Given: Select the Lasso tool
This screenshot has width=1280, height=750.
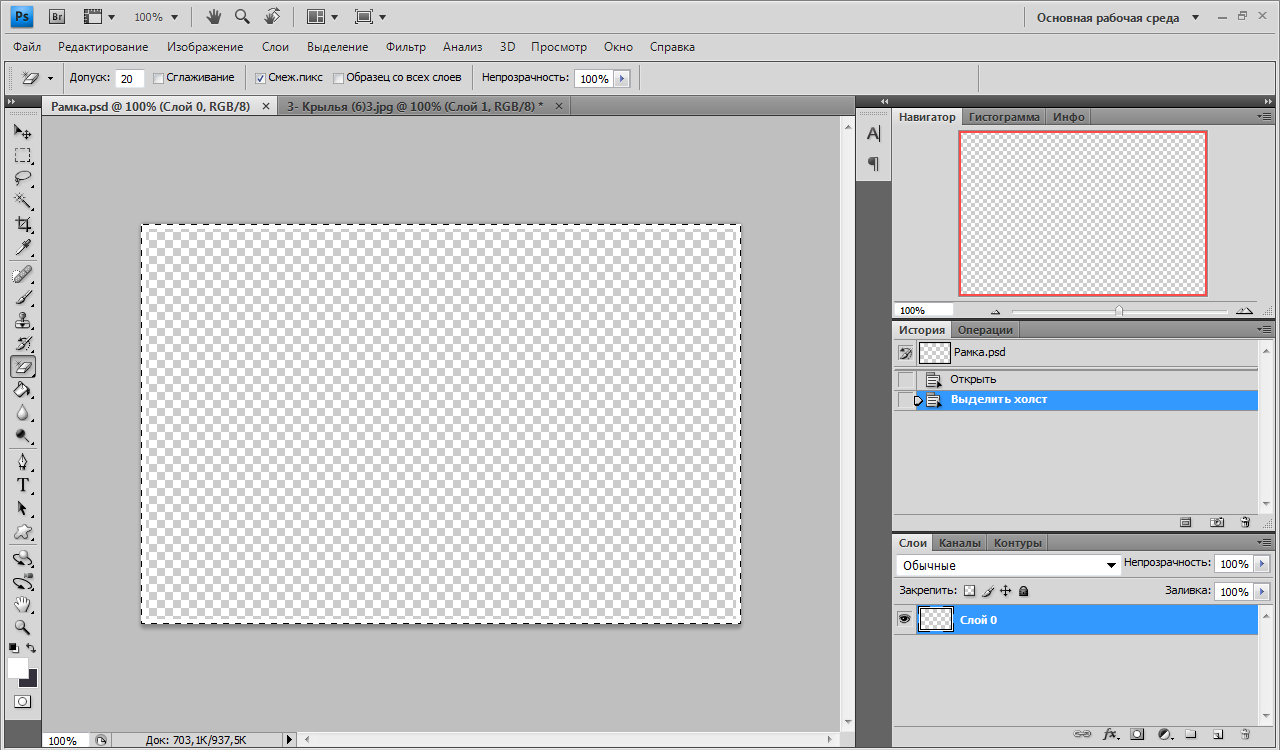Looking at the screenshot, I should pyautogui.click(x=22, y=179).
